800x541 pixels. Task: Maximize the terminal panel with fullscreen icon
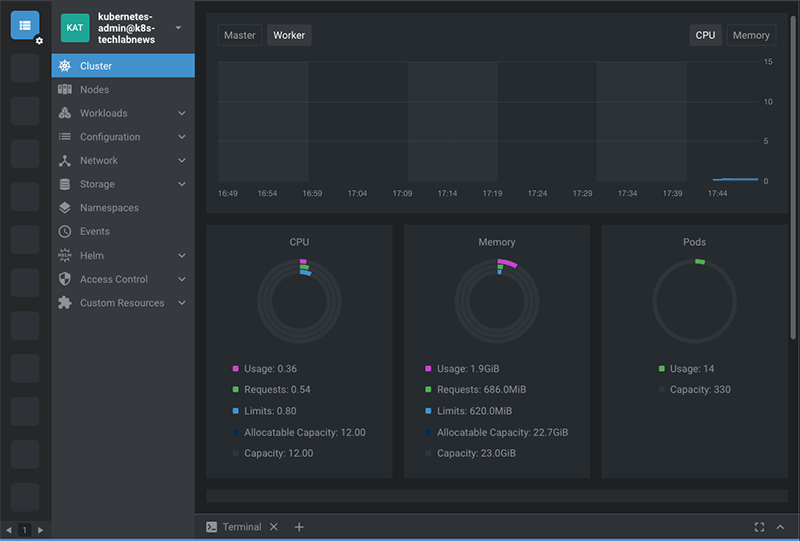click(759, 527)
